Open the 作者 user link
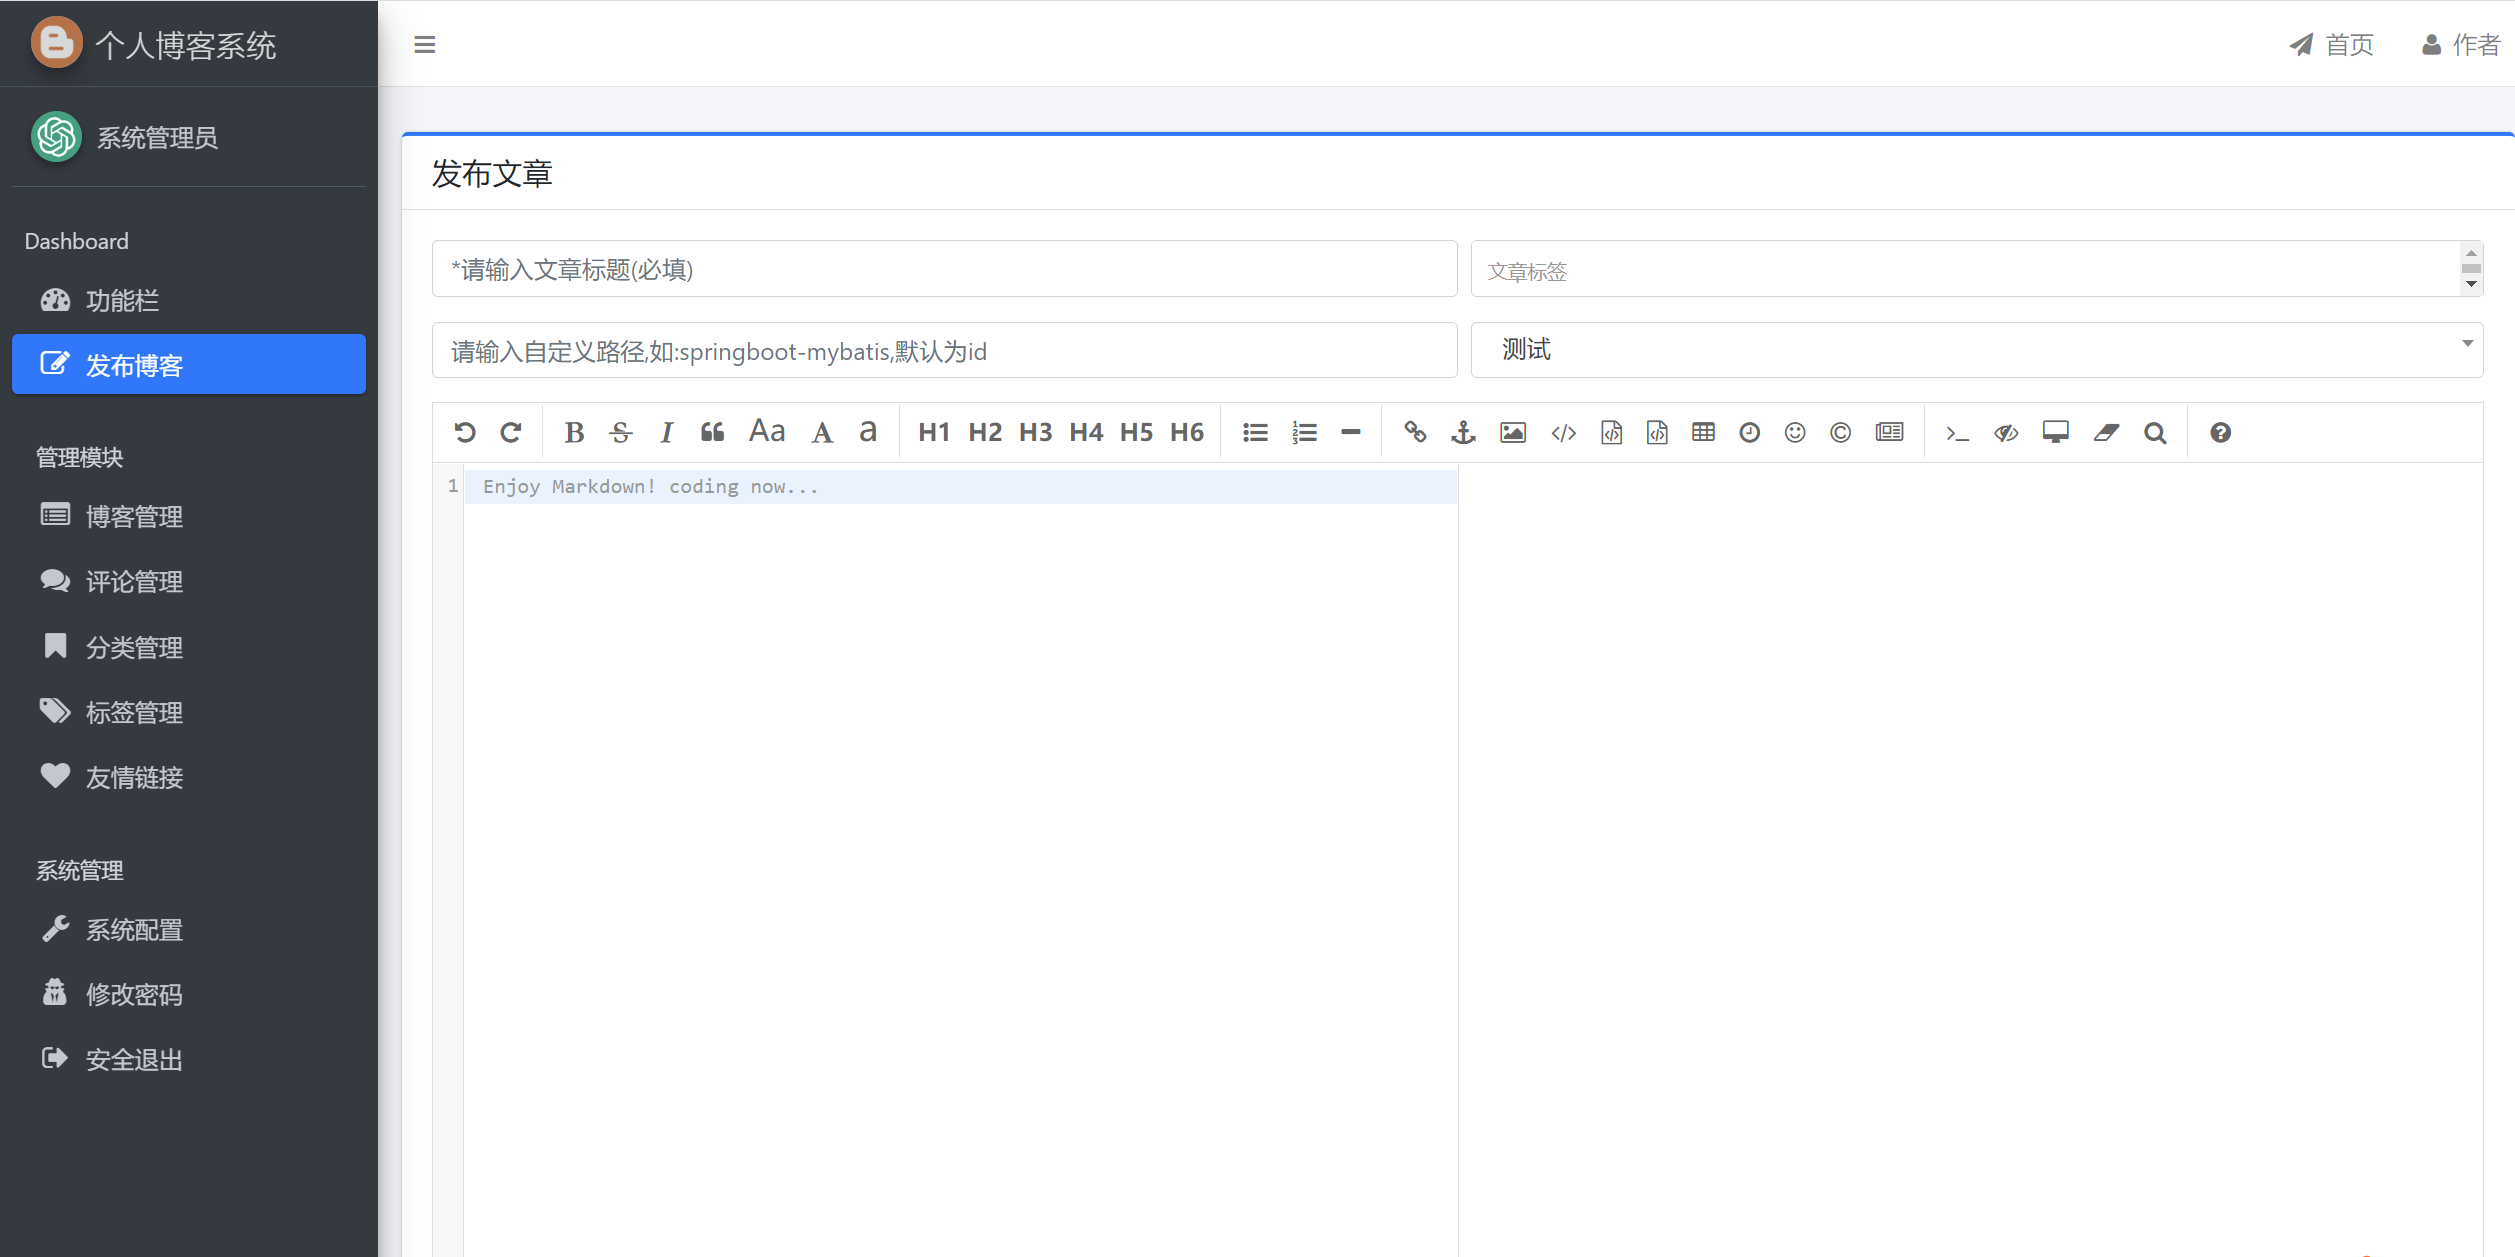The image size is (2515, 1257). (x=2460, y=44)
